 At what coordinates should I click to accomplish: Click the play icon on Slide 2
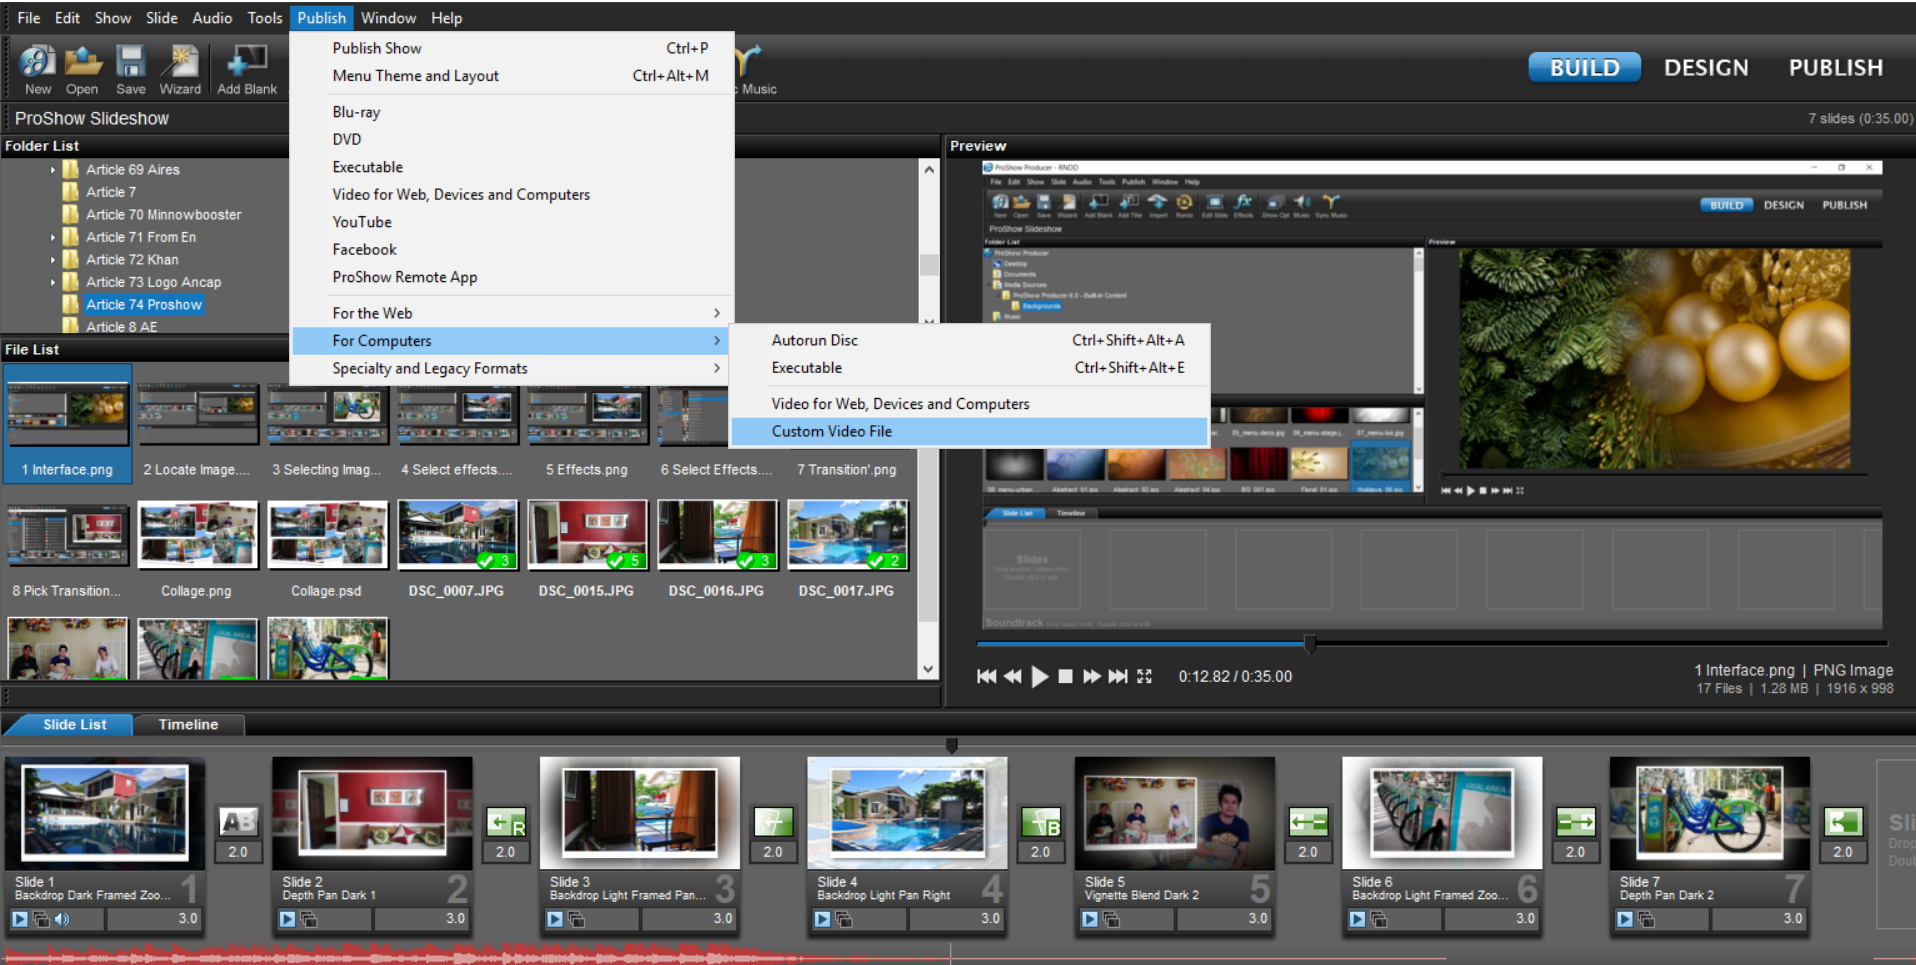coord(287,919)
